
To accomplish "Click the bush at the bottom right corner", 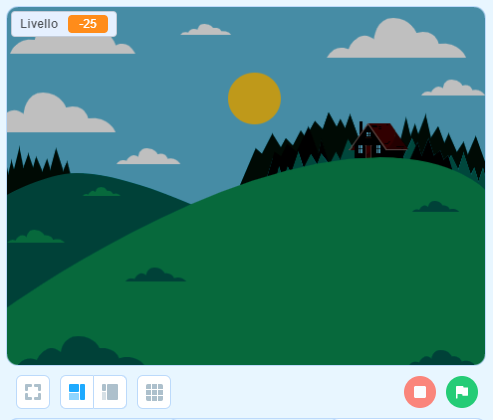I will (x=443, y=358).
